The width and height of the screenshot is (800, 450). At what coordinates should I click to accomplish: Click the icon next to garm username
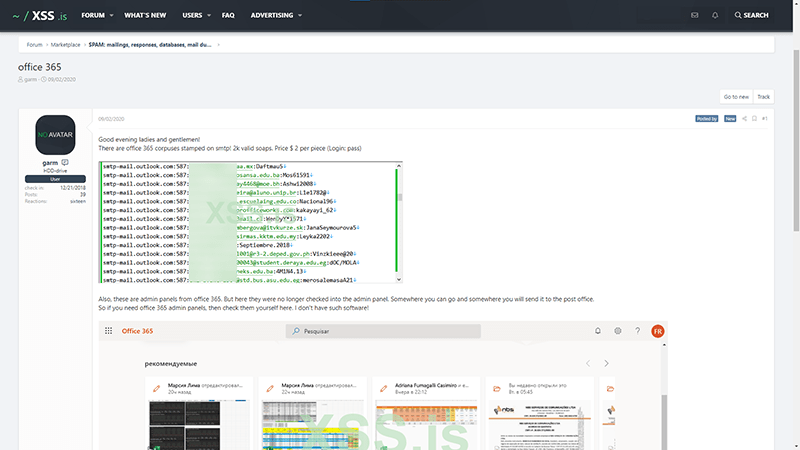point(65,163)
